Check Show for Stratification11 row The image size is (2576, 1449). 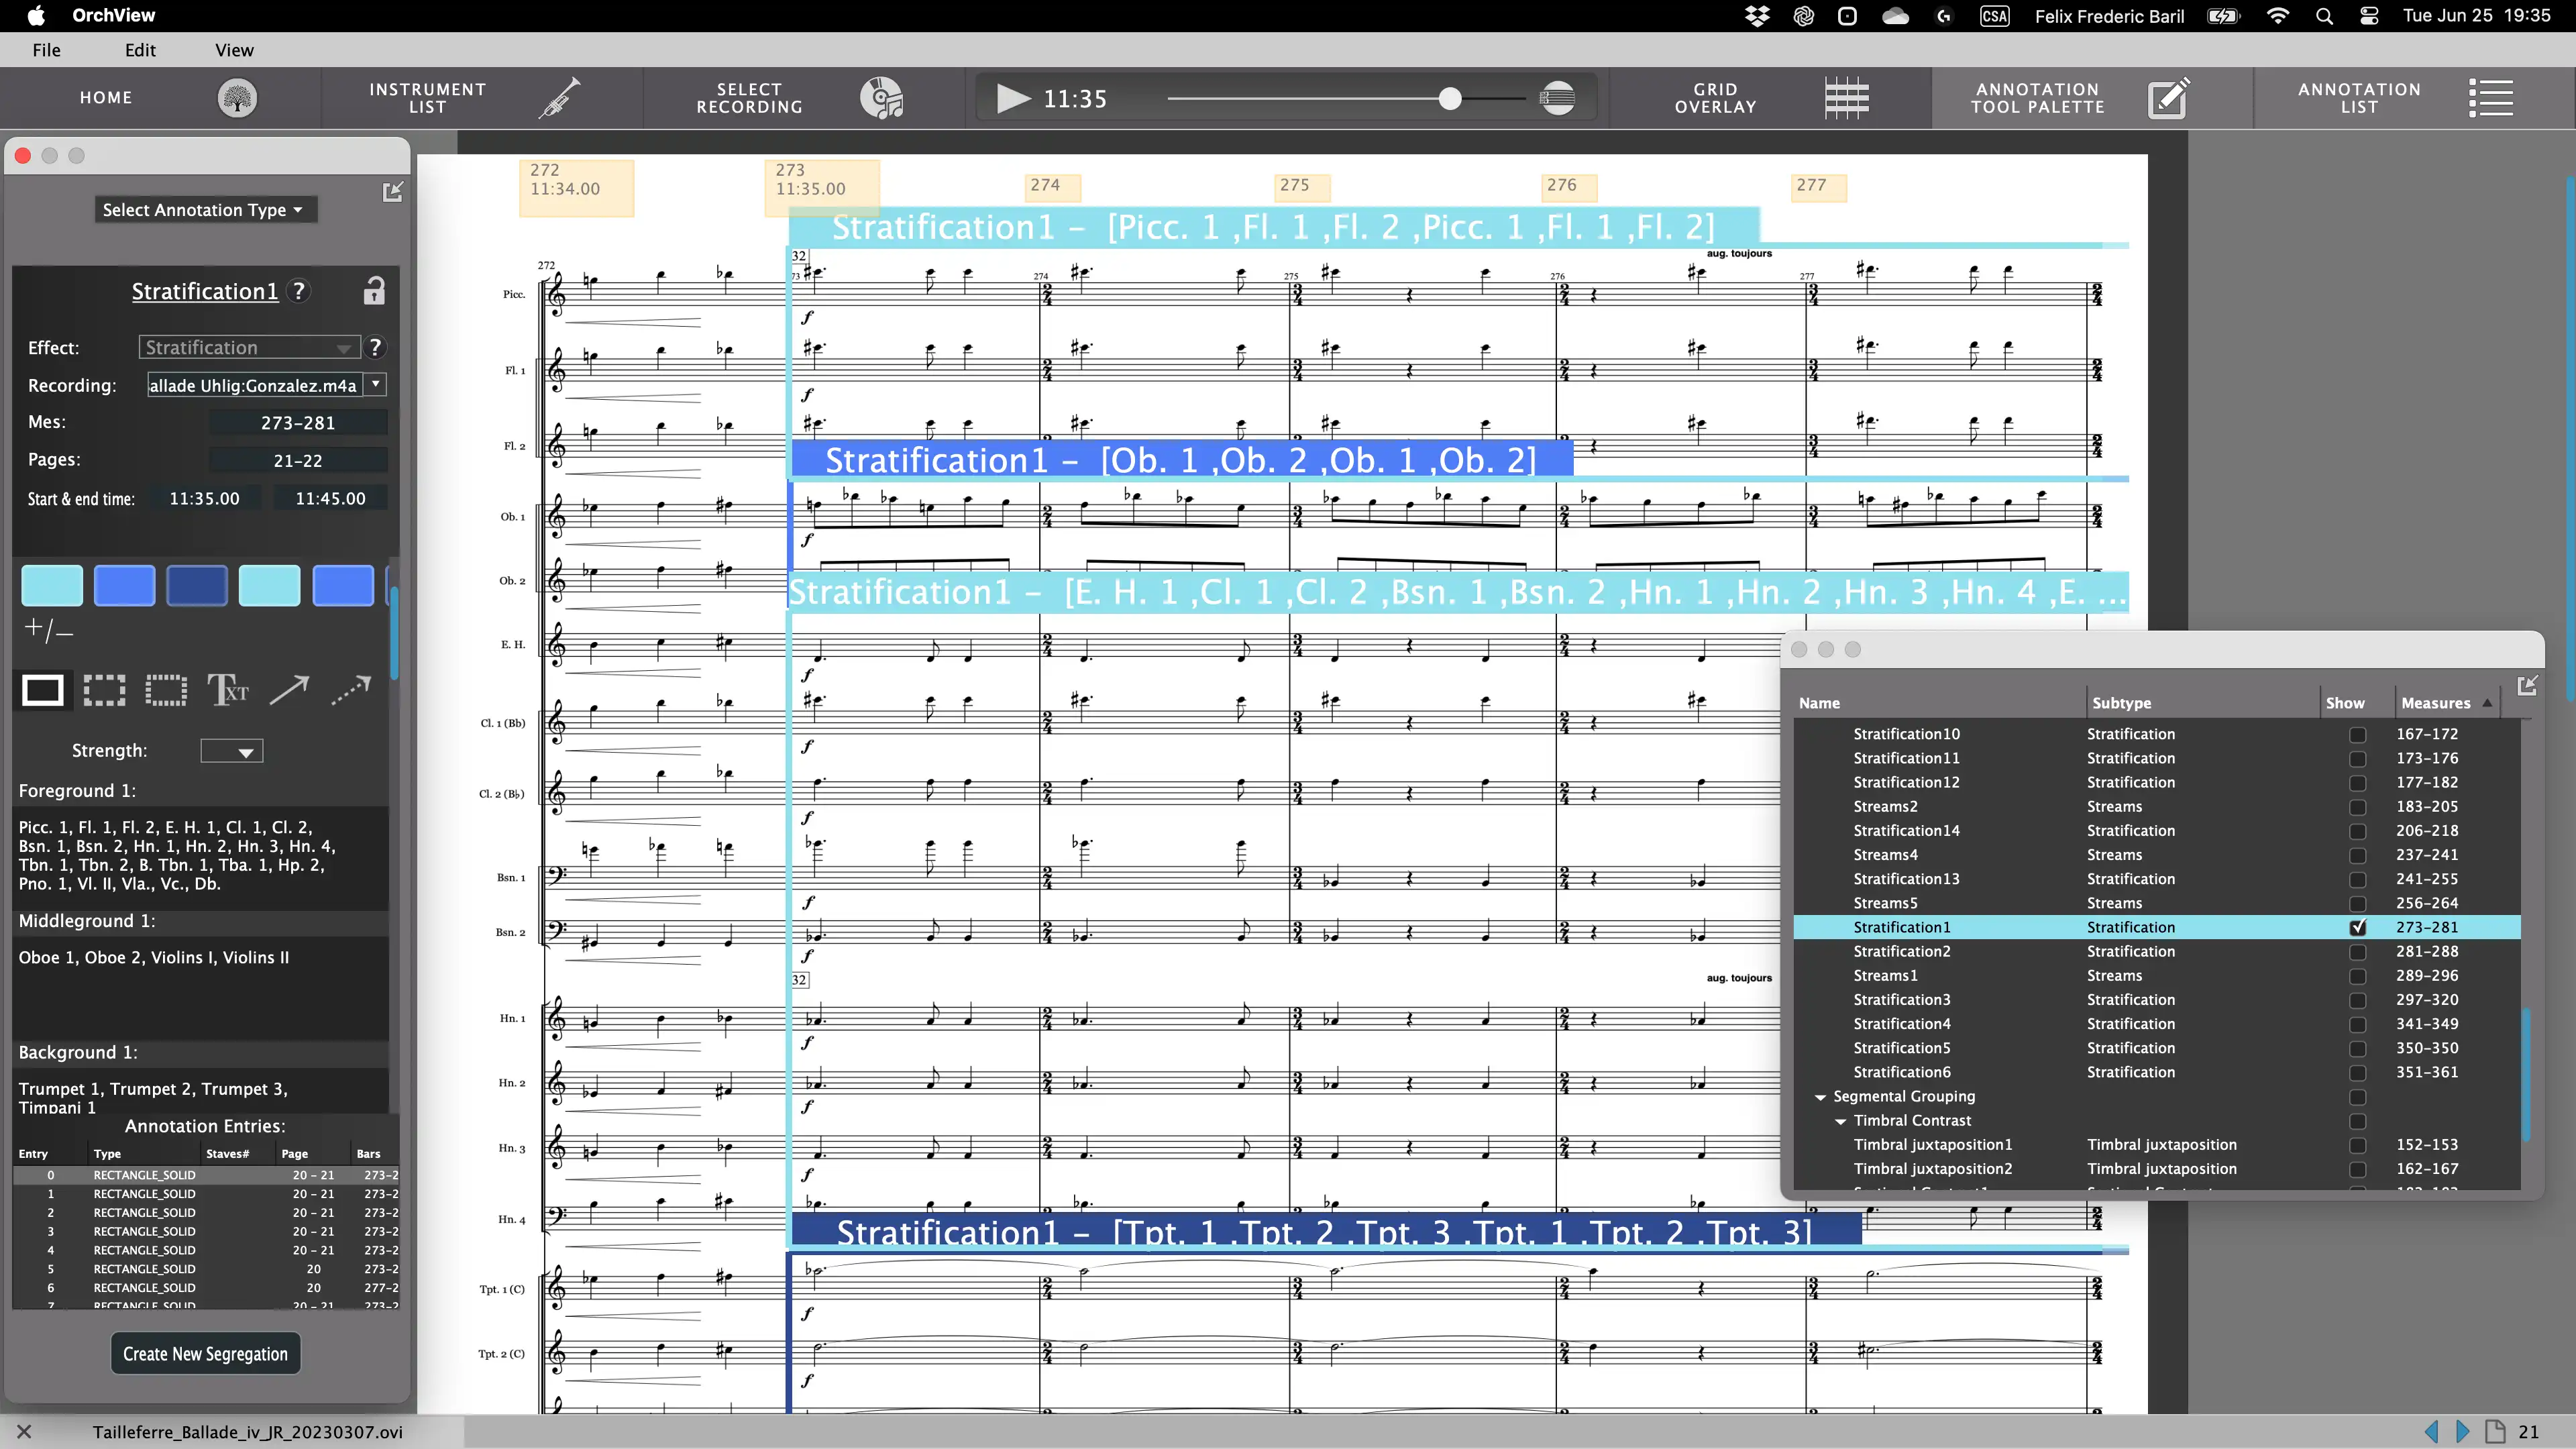pyautogui.click(x=2357, y=759)
